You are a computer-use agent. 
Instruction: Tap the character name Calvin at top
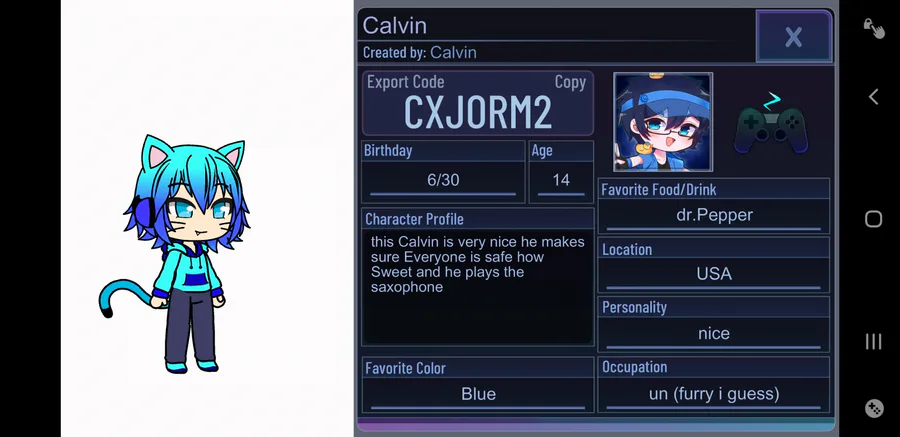tap(394, 25)
